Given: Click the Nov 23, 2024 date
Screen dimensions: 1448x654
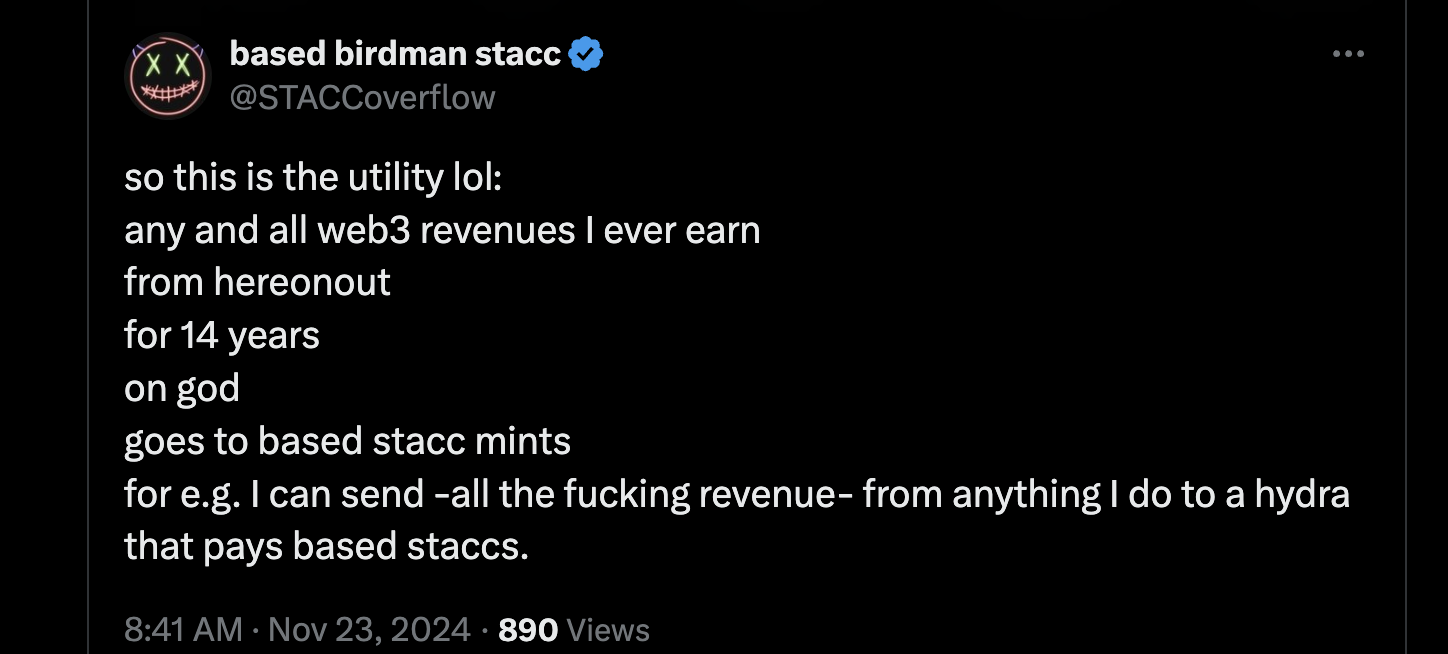Looking at the screenshot, I should 369,629.
